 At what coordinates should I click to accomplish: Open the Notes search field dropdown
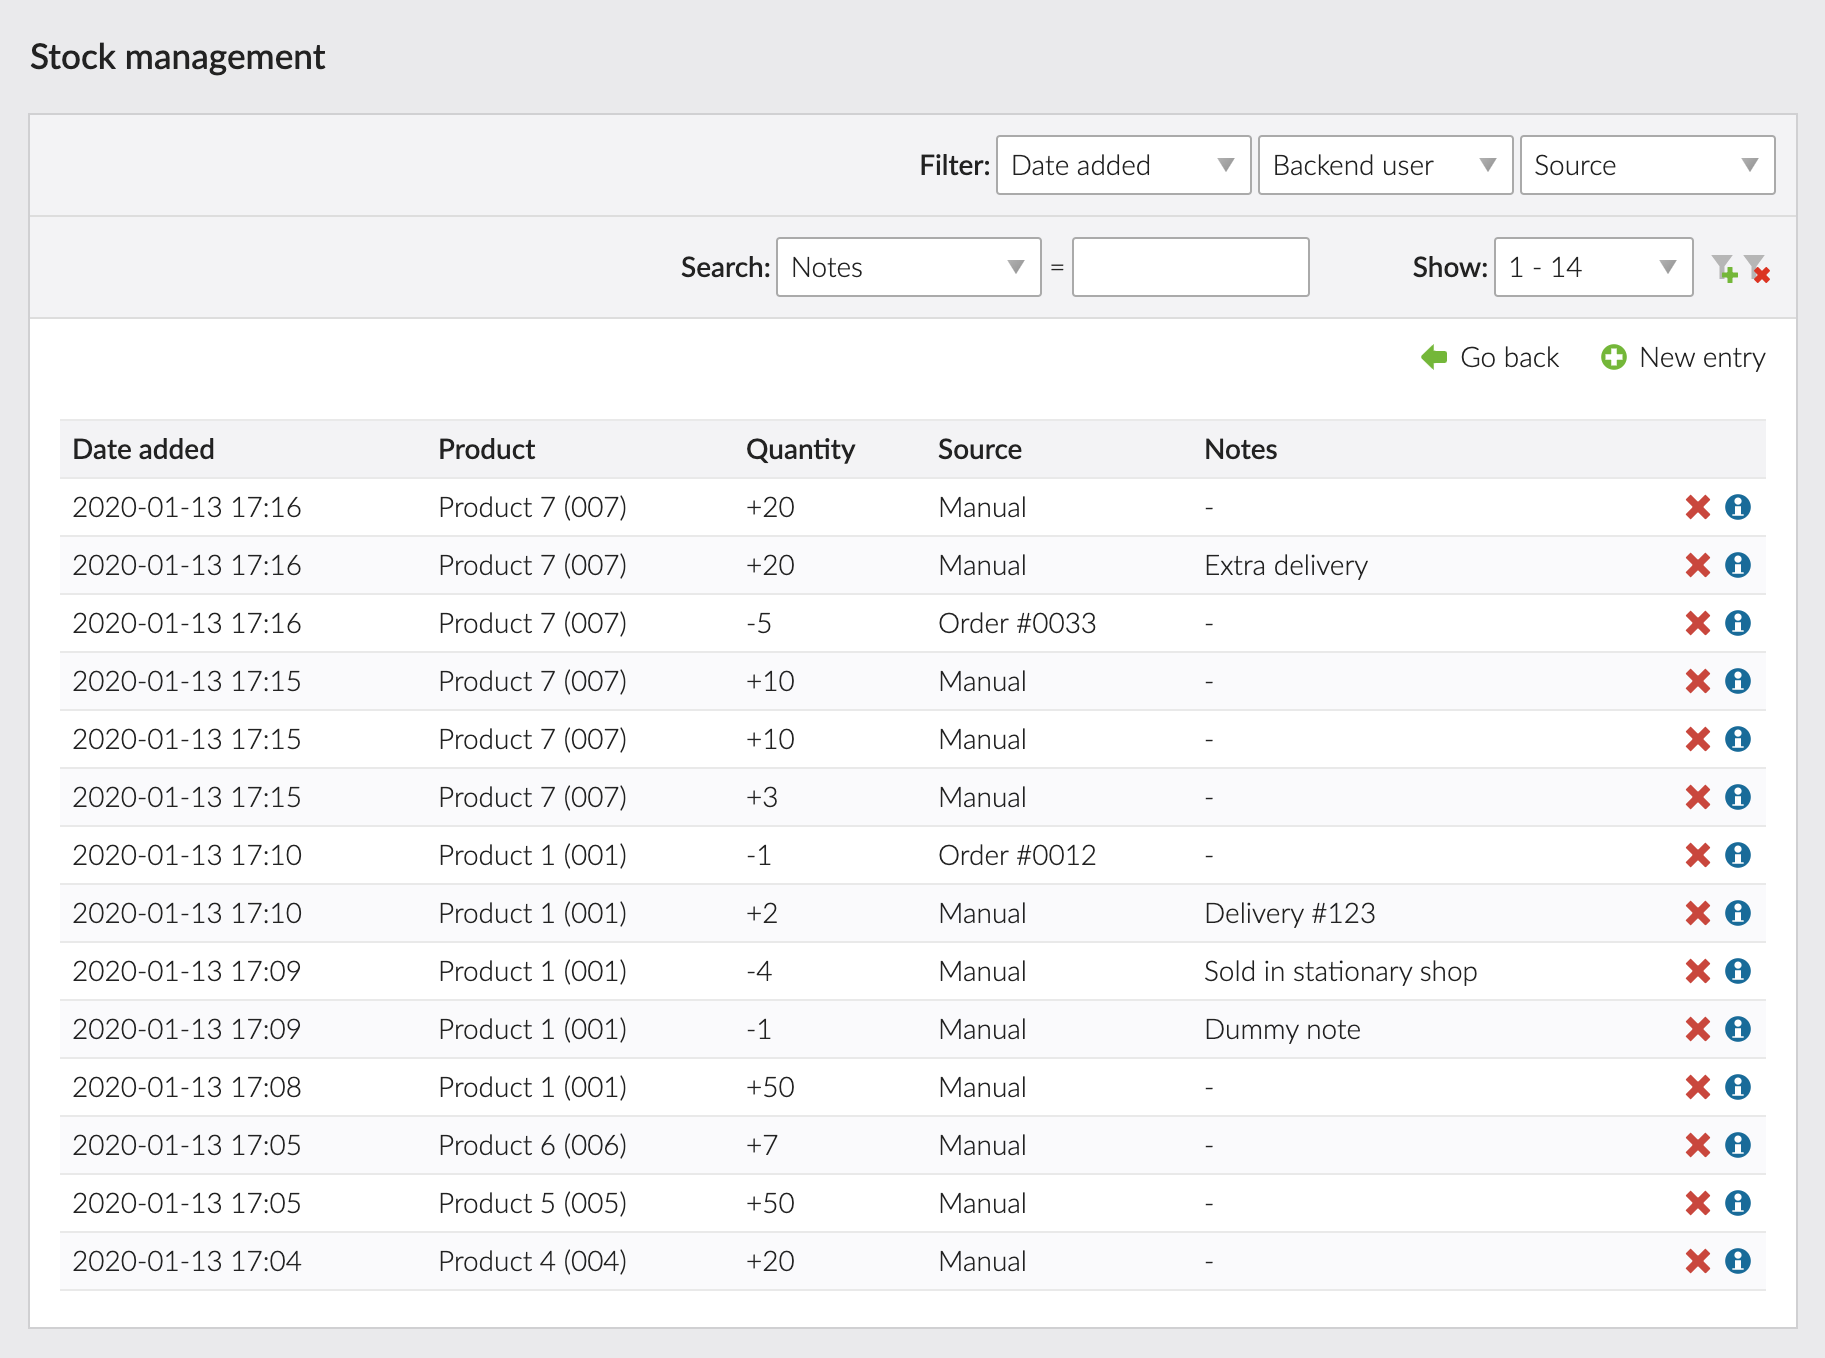(x=908, y=267)
